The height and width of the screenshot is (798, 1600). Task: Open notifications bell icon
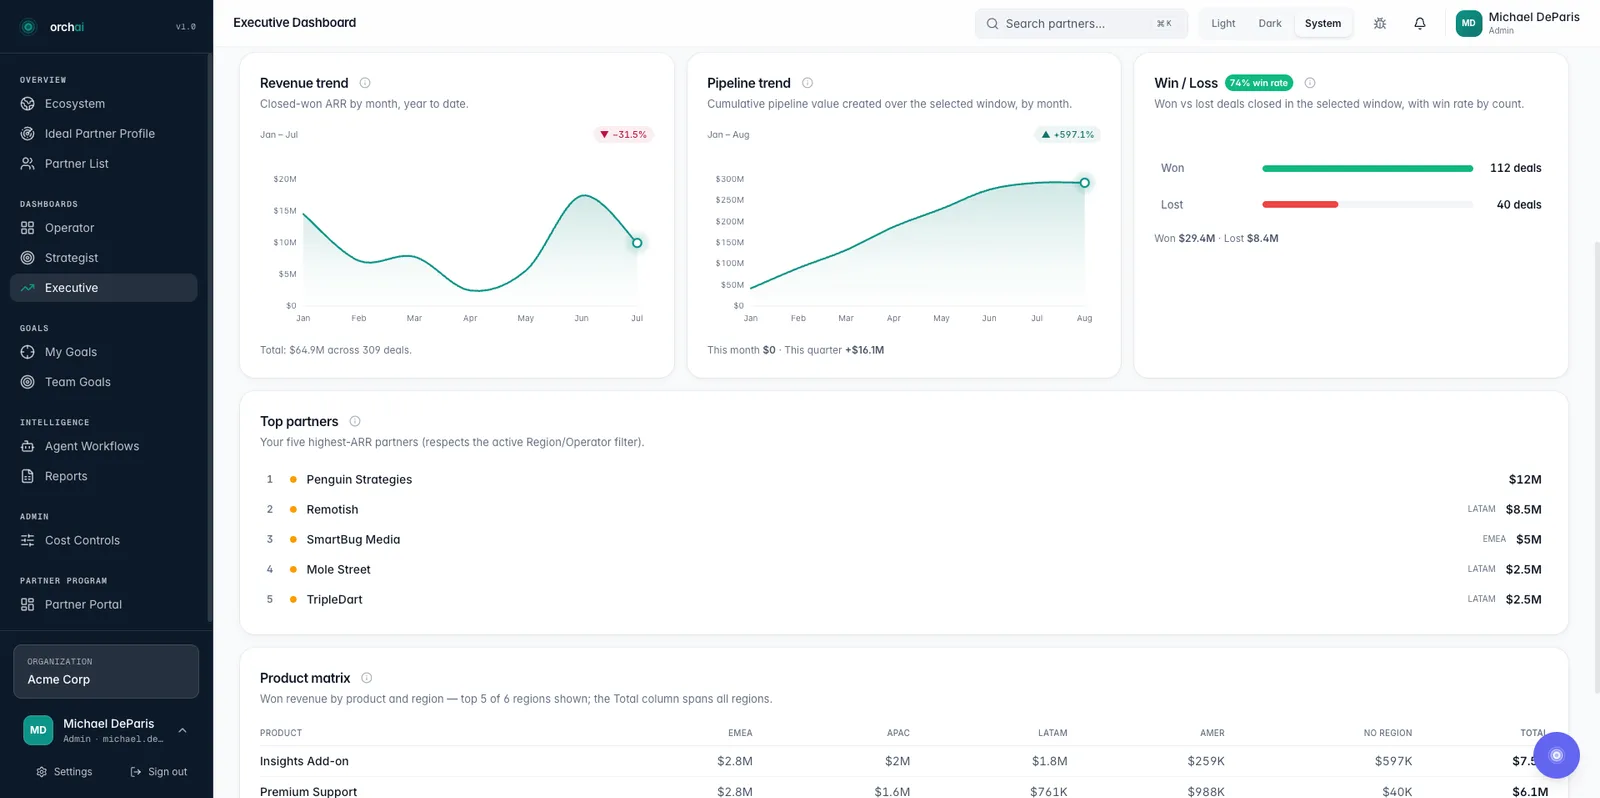point(1420,23)
